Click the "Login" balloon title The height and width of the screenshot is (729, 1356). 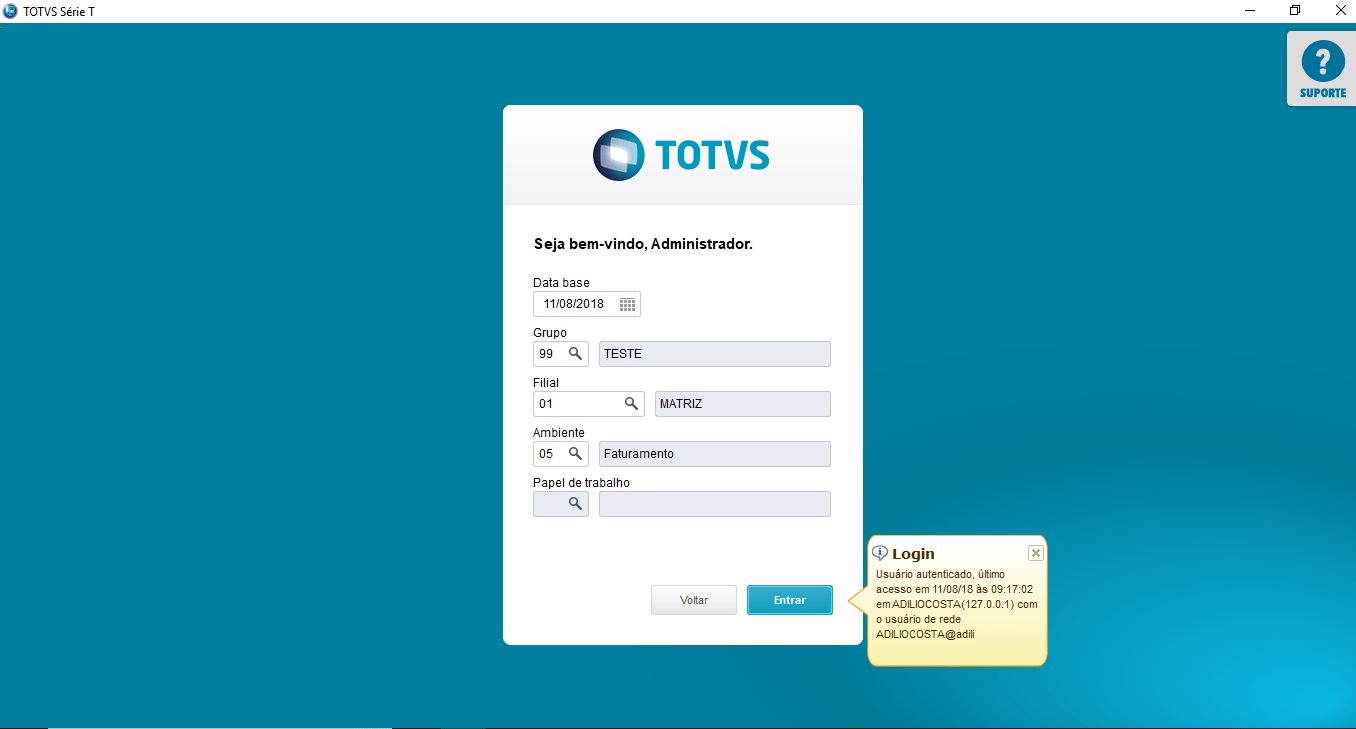913,553
